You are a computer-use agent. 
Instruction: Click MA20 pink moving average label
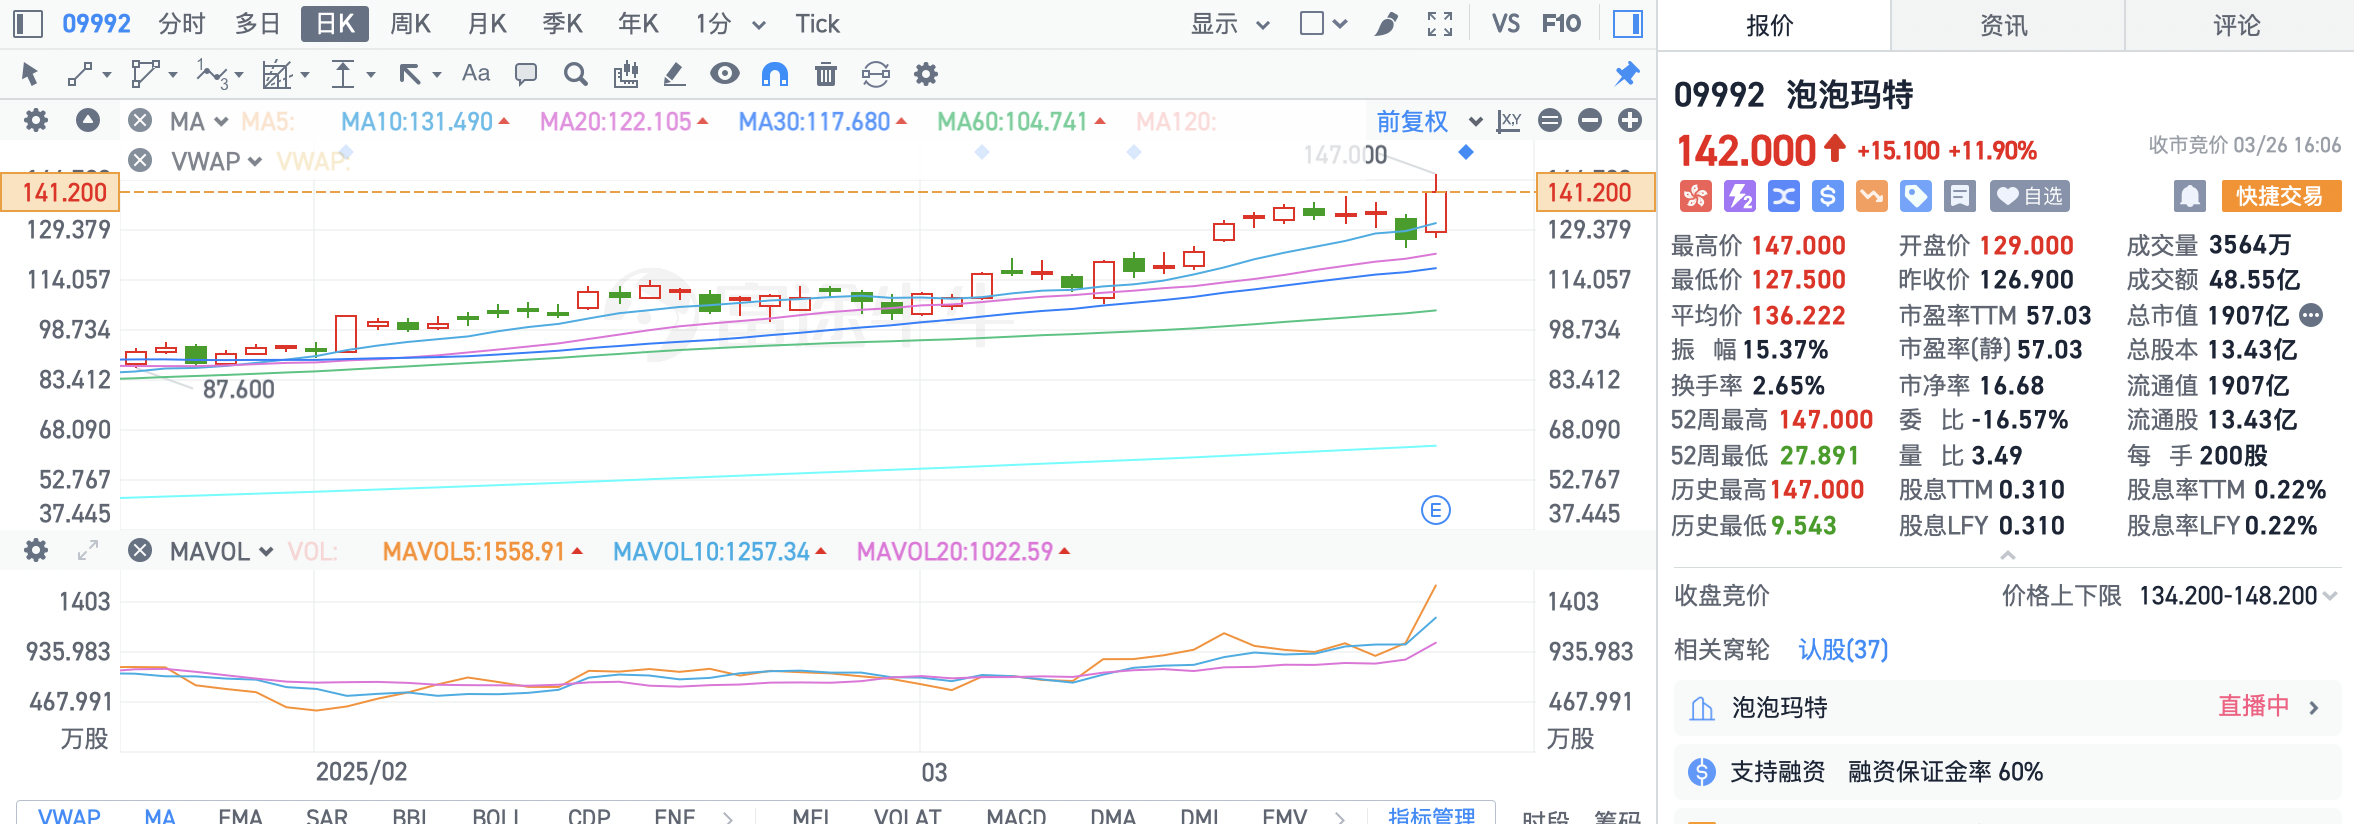pyautogui.click(x=616, y=122)
